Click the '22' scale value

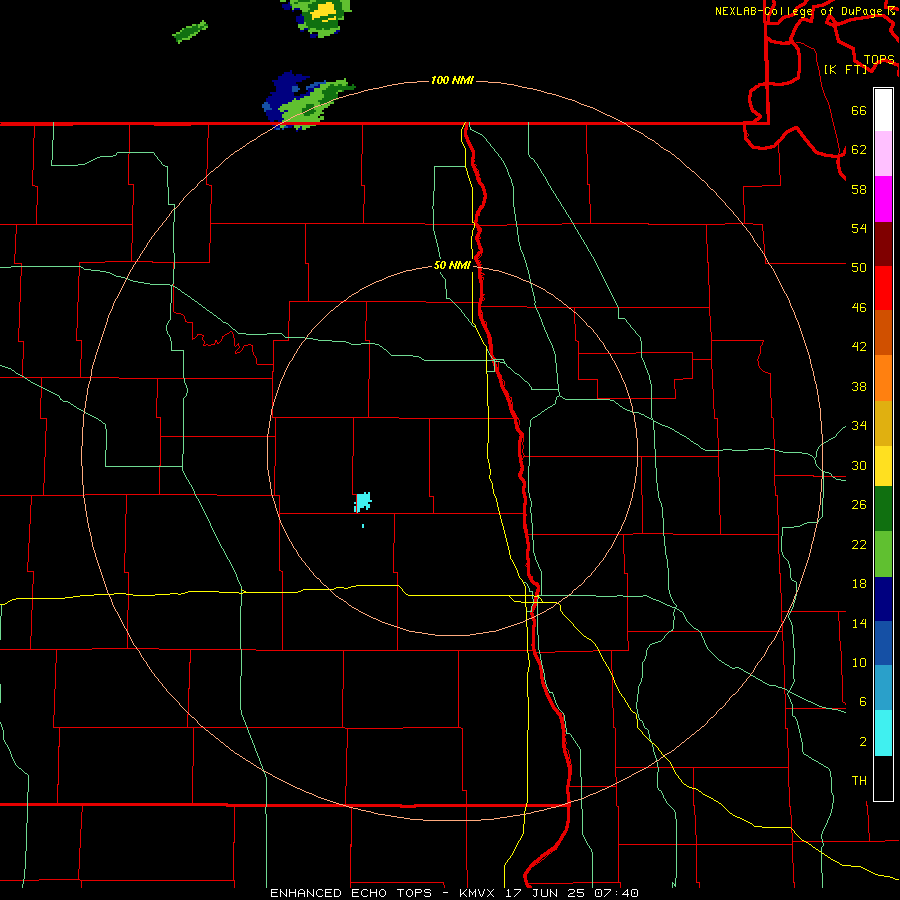point(859,544)
